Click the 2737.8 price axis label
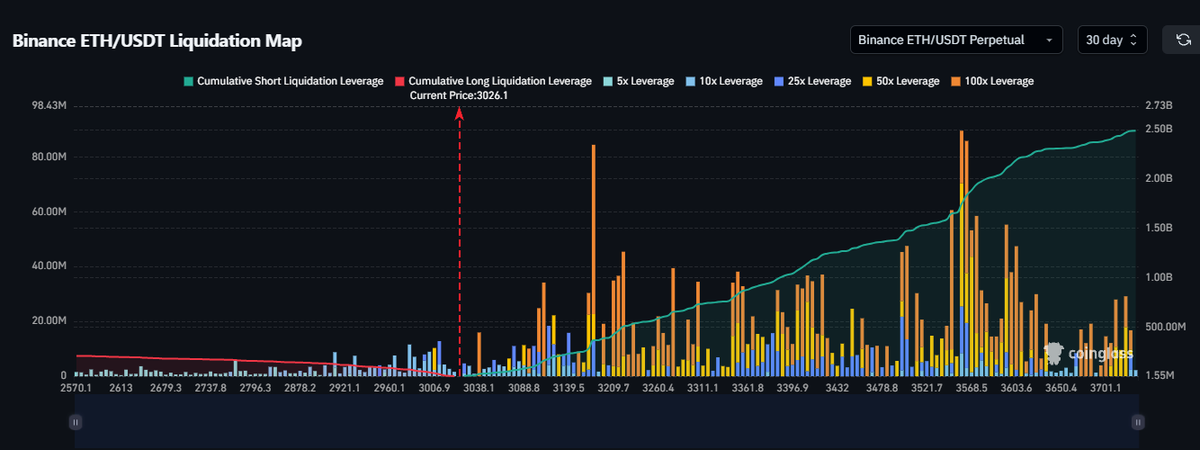Viewport: 1200px width, 450px height. pyautogui.click(x=209, y=387)
